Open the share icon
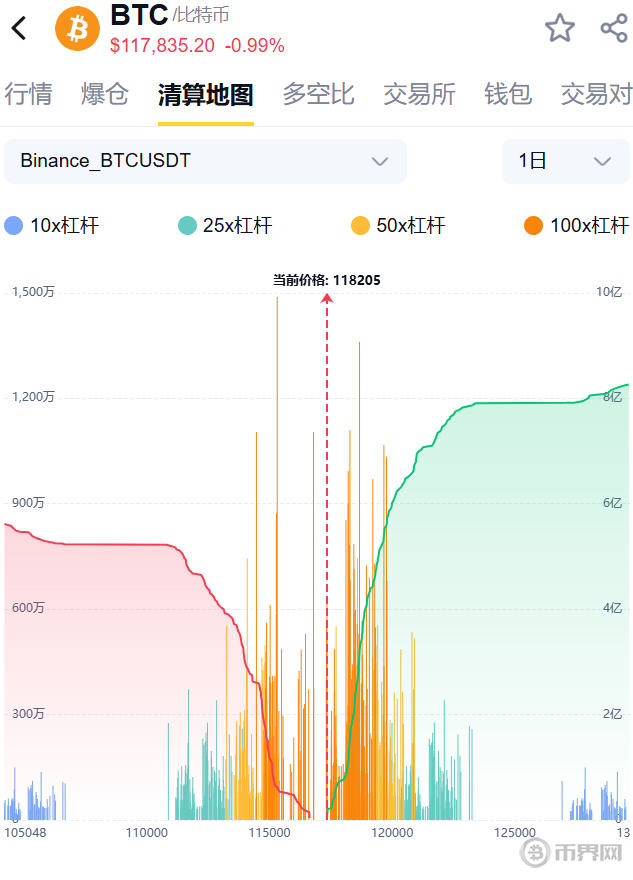 [x=613, y=28]
